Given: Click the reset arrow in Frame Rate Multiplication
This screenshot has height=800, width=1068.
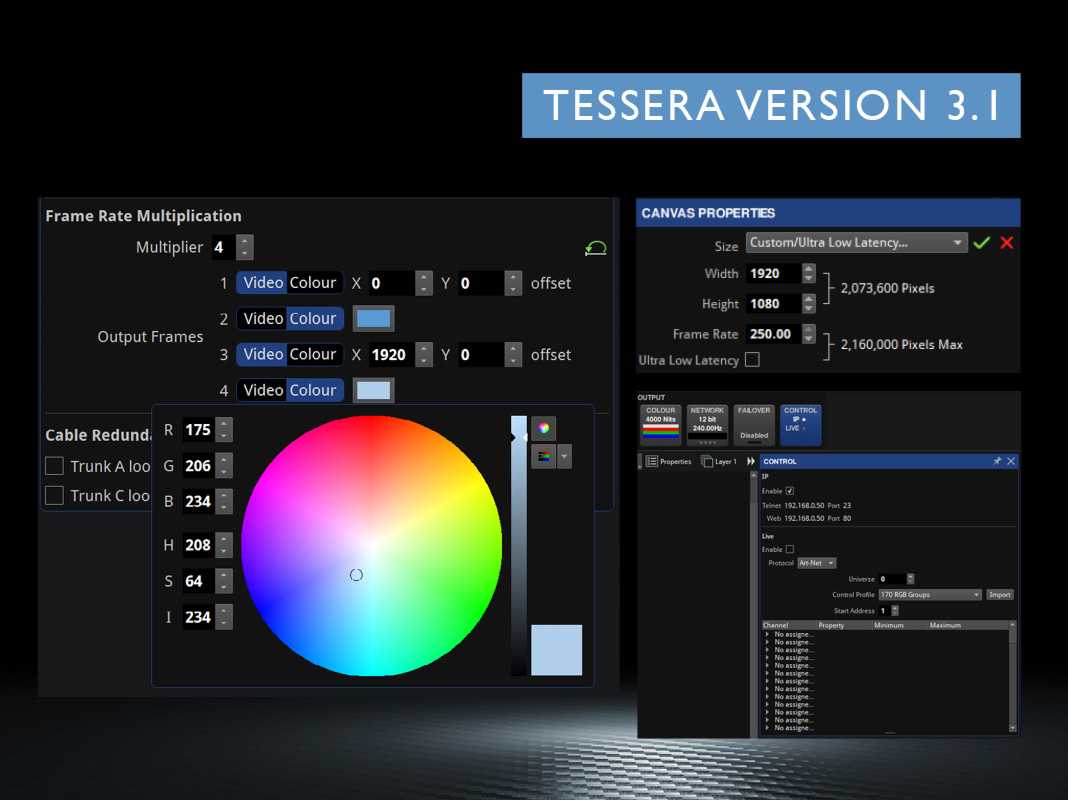Looking at the screenshot, I should tap(596, 247).
